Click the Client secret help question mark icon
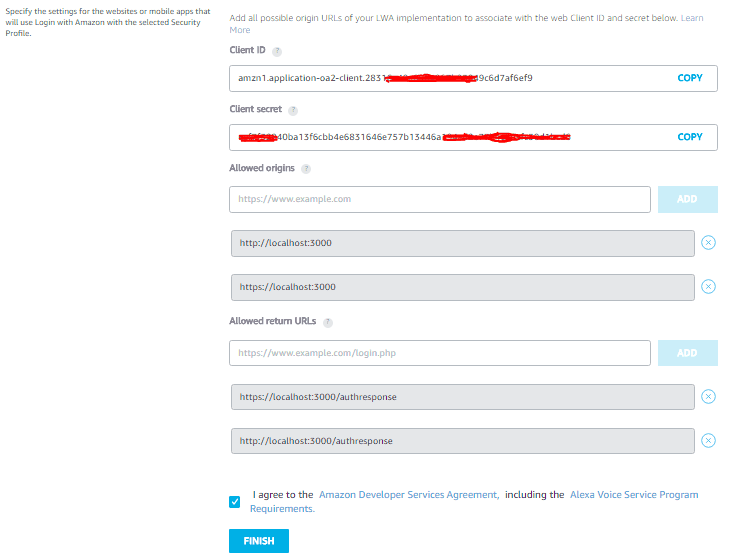 point(293,110)
